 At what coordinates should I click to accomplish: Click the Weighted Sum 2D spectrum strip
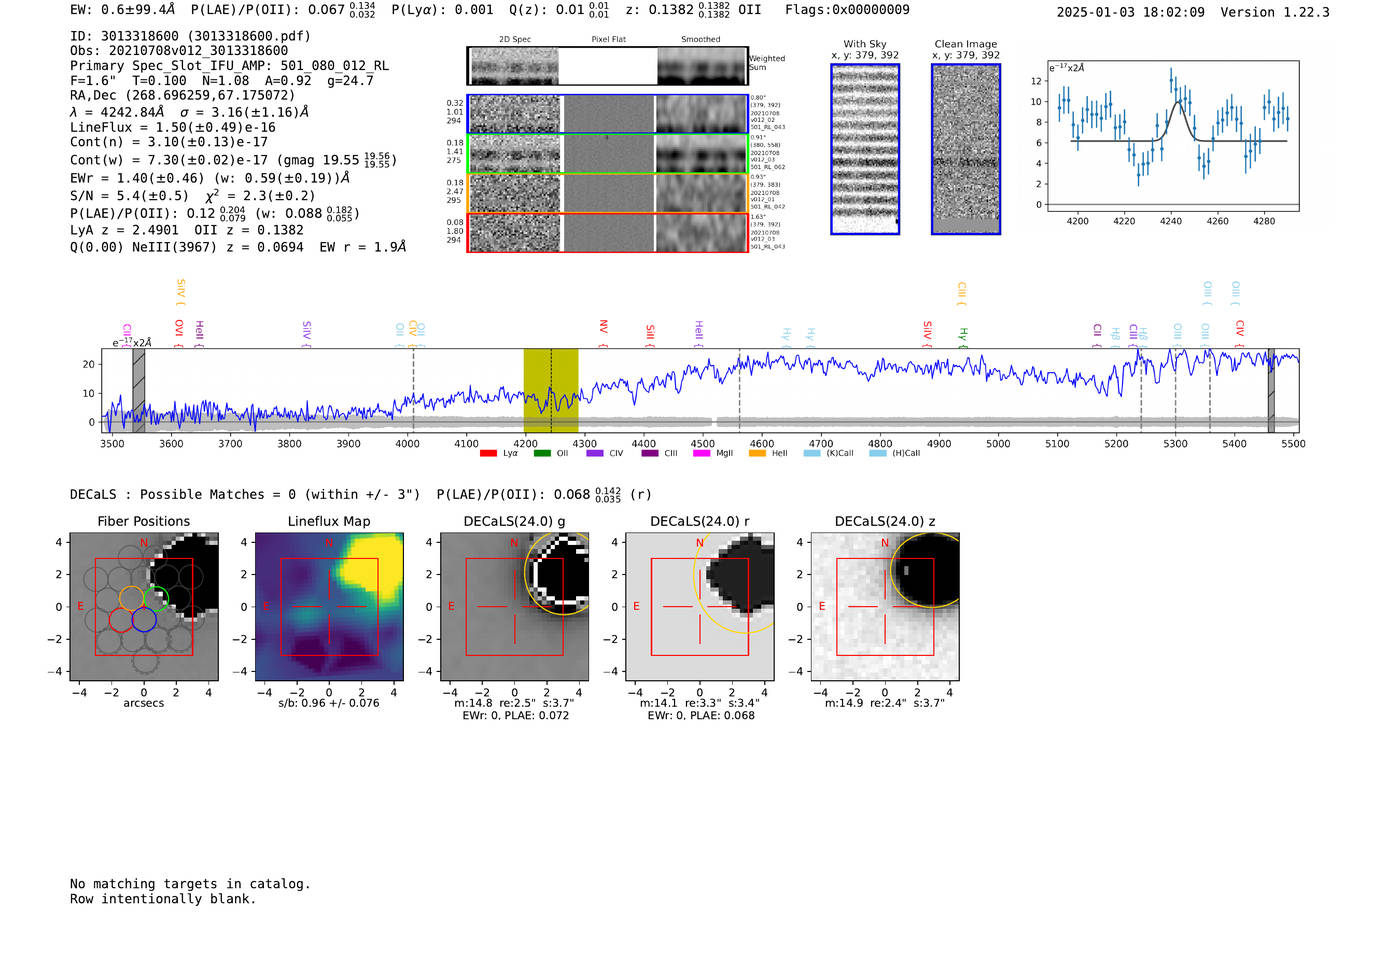608,66
